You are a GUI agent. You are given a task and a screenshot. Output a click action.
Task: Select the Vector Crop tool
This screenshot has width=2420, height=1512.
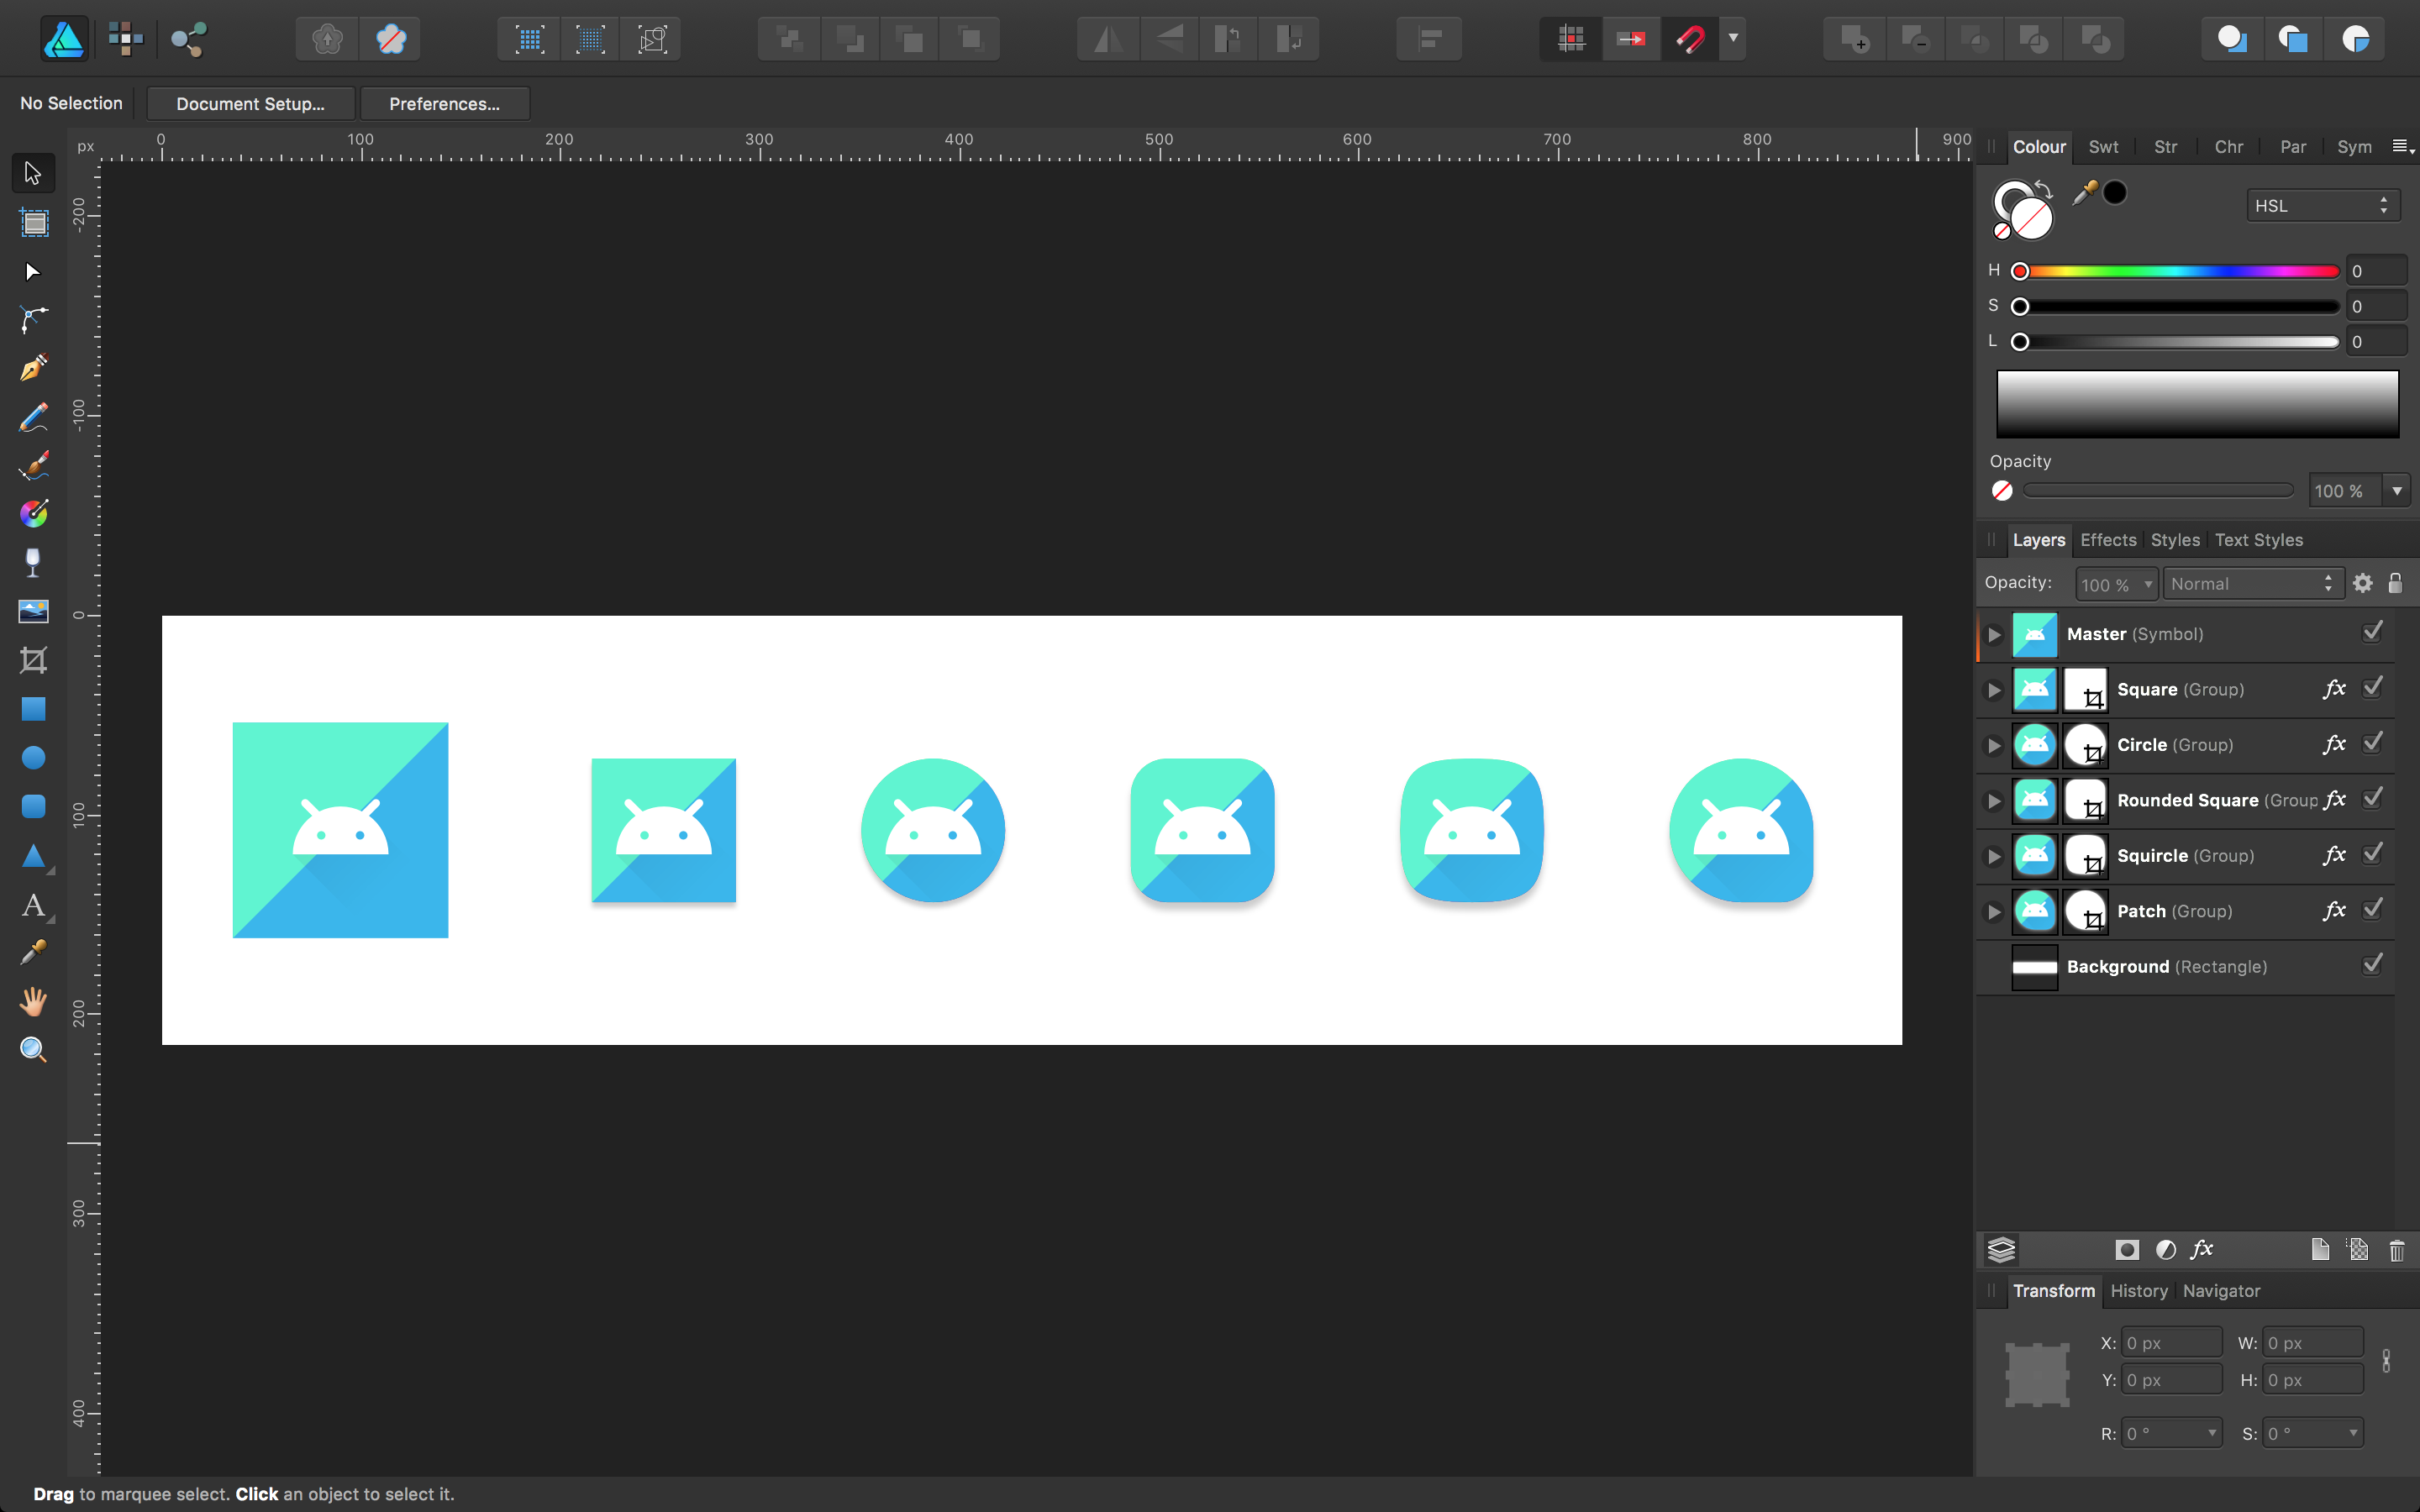click(x=33, y=660)
